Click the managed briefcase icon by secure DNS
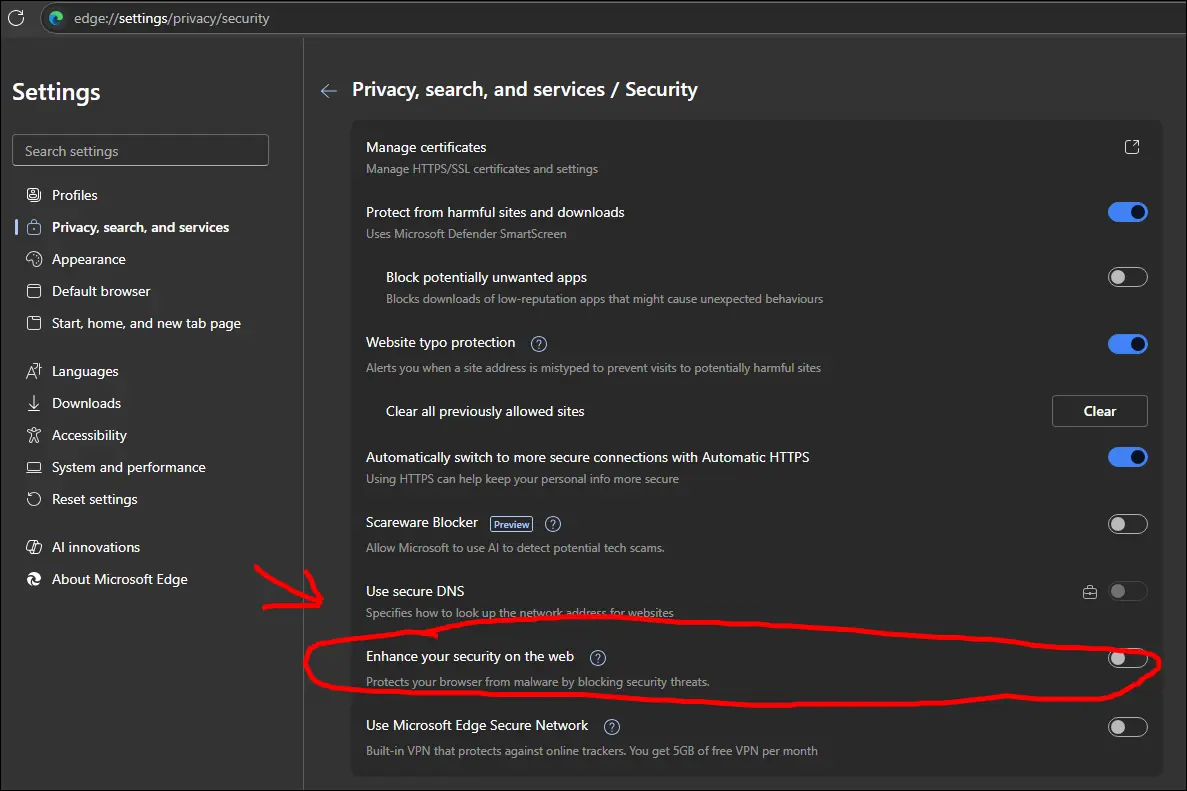Image resolution: width=1187 pixels, height=791 pixels. pos(1090,592)
